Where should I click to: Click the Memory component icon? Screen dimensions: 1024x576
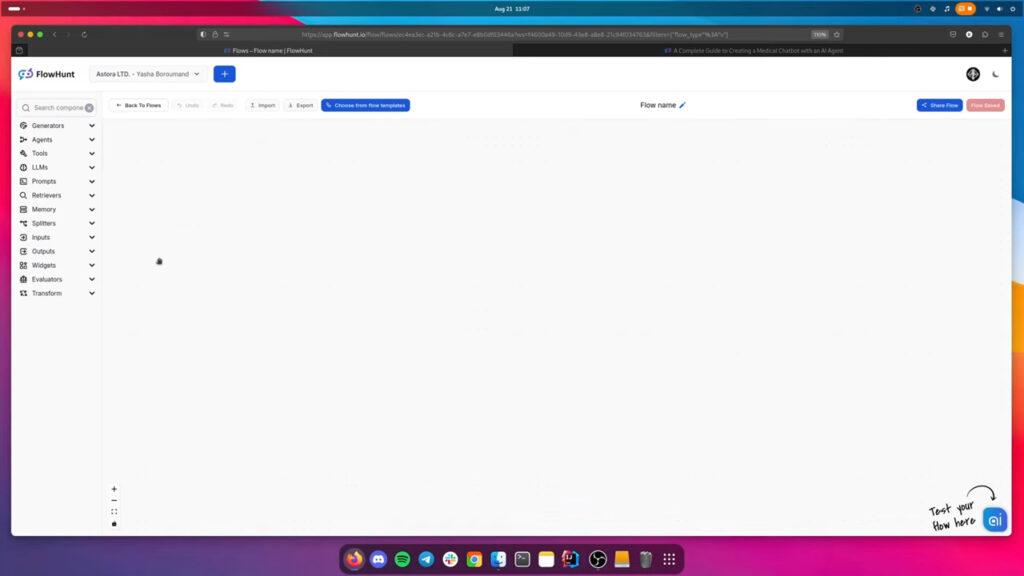pos(24,209)
